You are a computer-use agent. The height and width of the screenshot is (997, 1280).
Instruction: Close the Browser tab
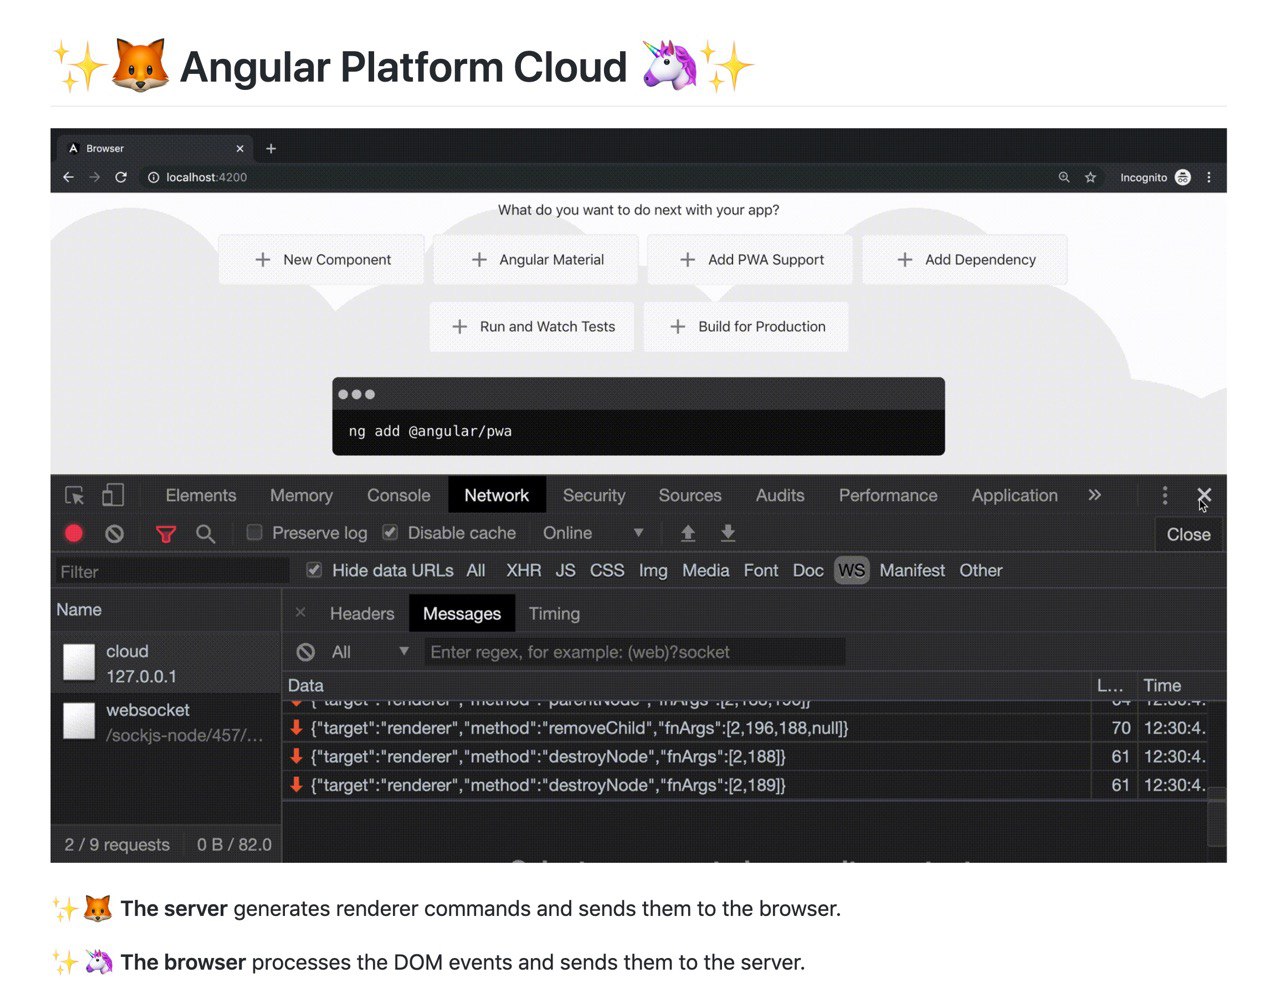pyautogui.click(x=240, y=148)
